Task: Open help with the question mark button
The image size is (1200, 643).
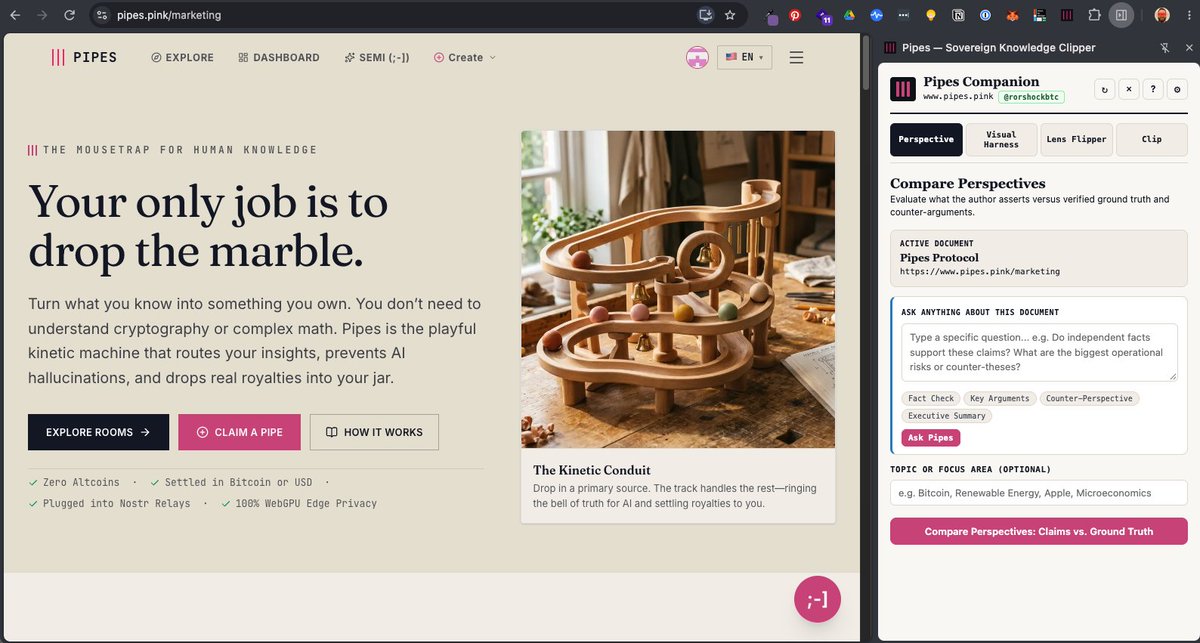Action: coord(1153,89)
